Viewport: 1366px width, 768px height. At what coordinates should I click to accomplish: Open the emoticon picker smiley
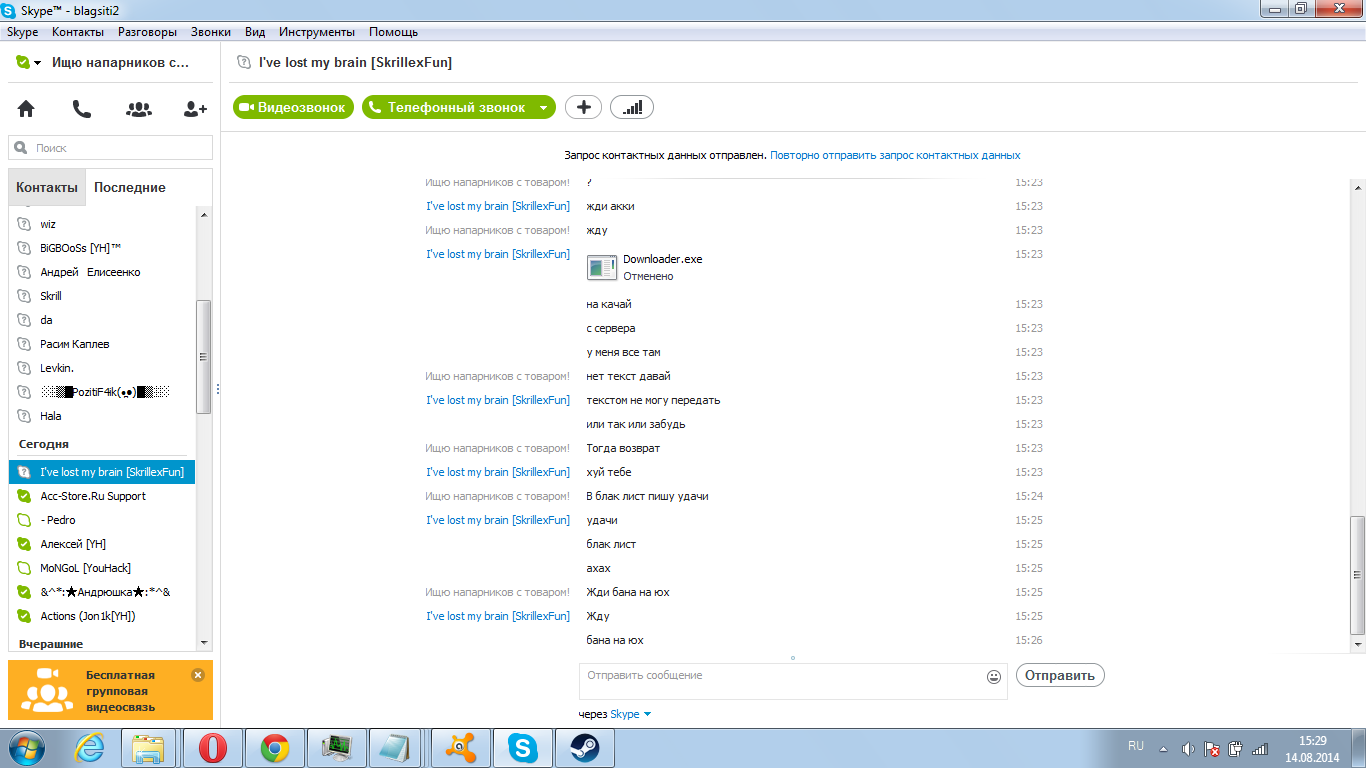(x=994, y=677)
